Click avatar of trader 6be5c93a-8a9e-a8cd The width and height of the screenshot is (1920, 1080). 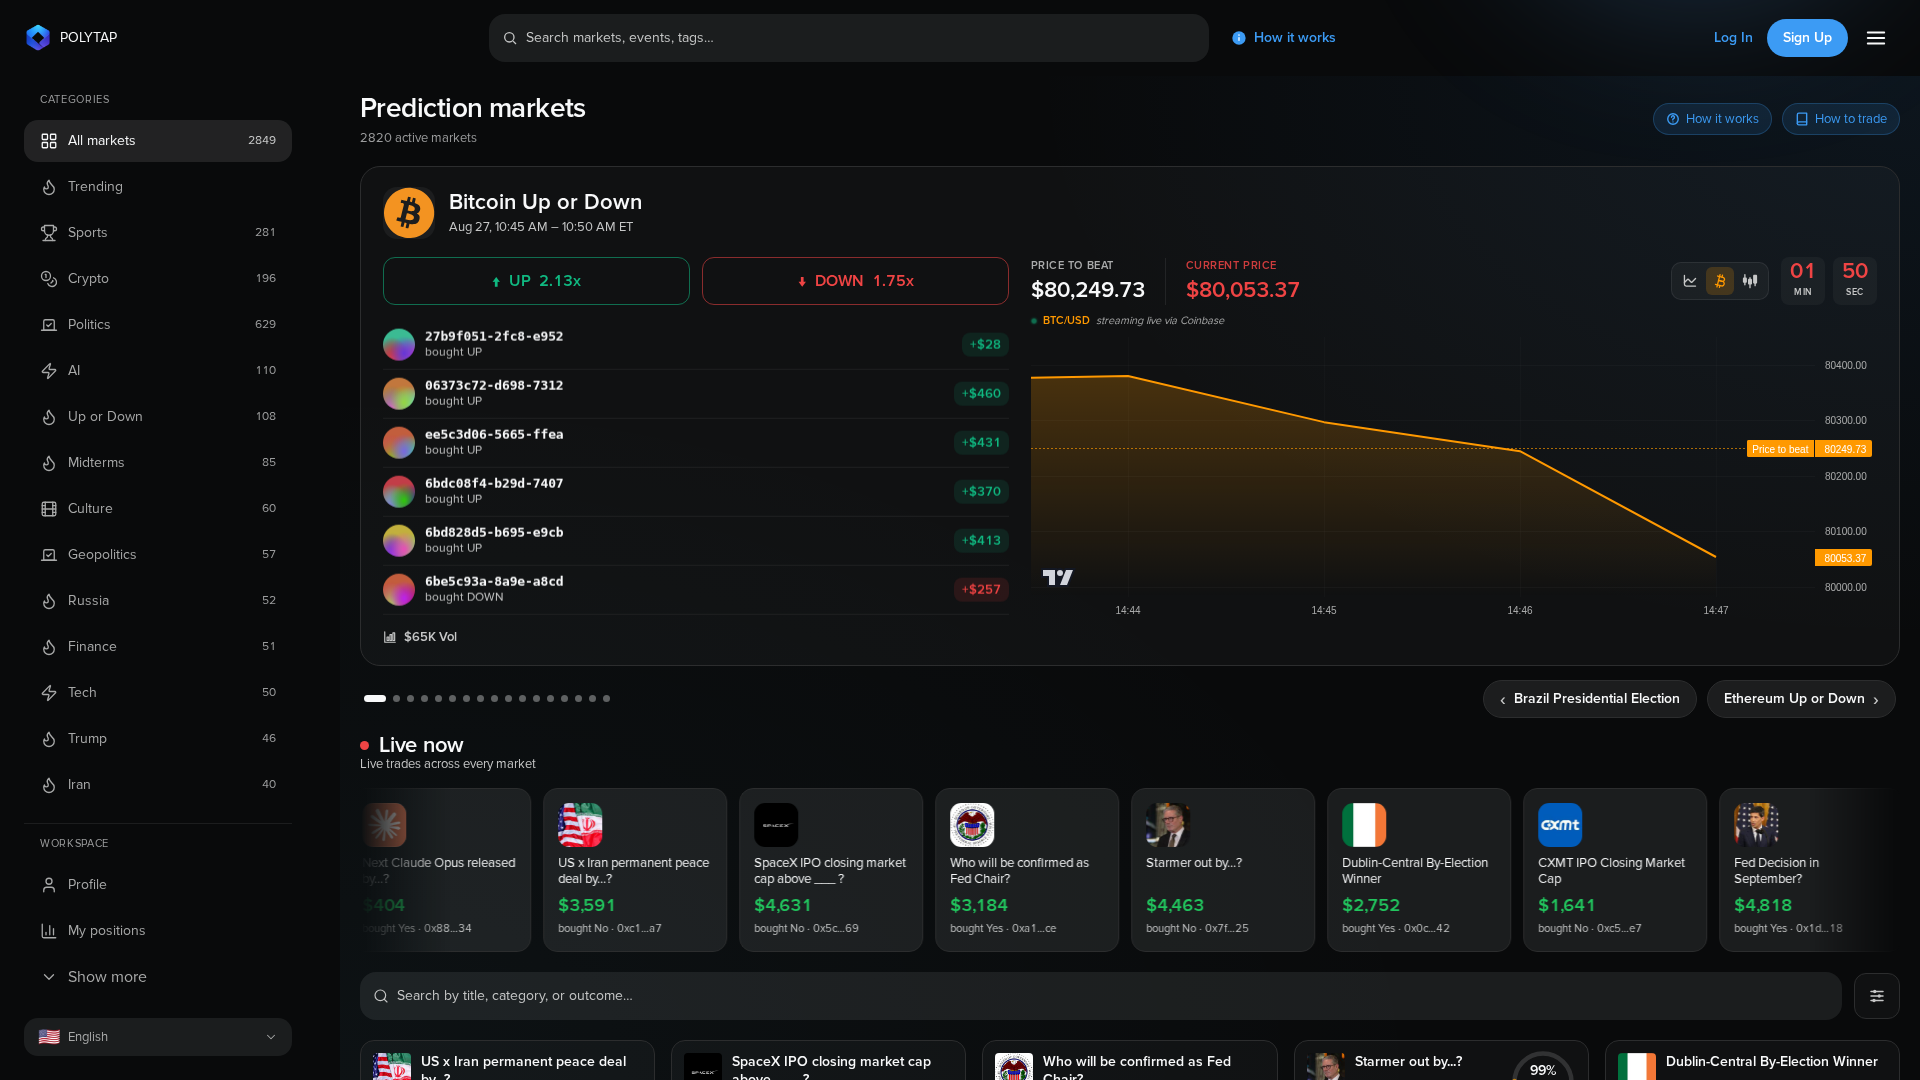(x=399, y=589)
